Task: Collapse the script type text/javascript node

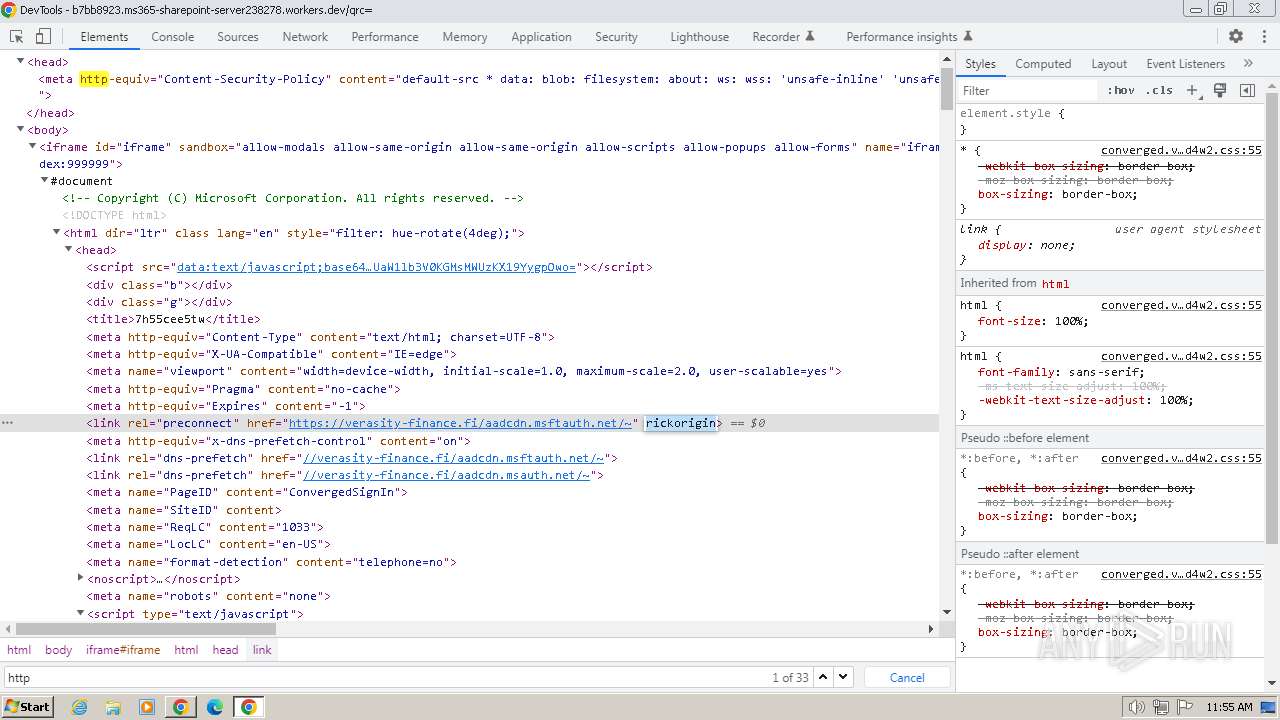Action: 80,614
